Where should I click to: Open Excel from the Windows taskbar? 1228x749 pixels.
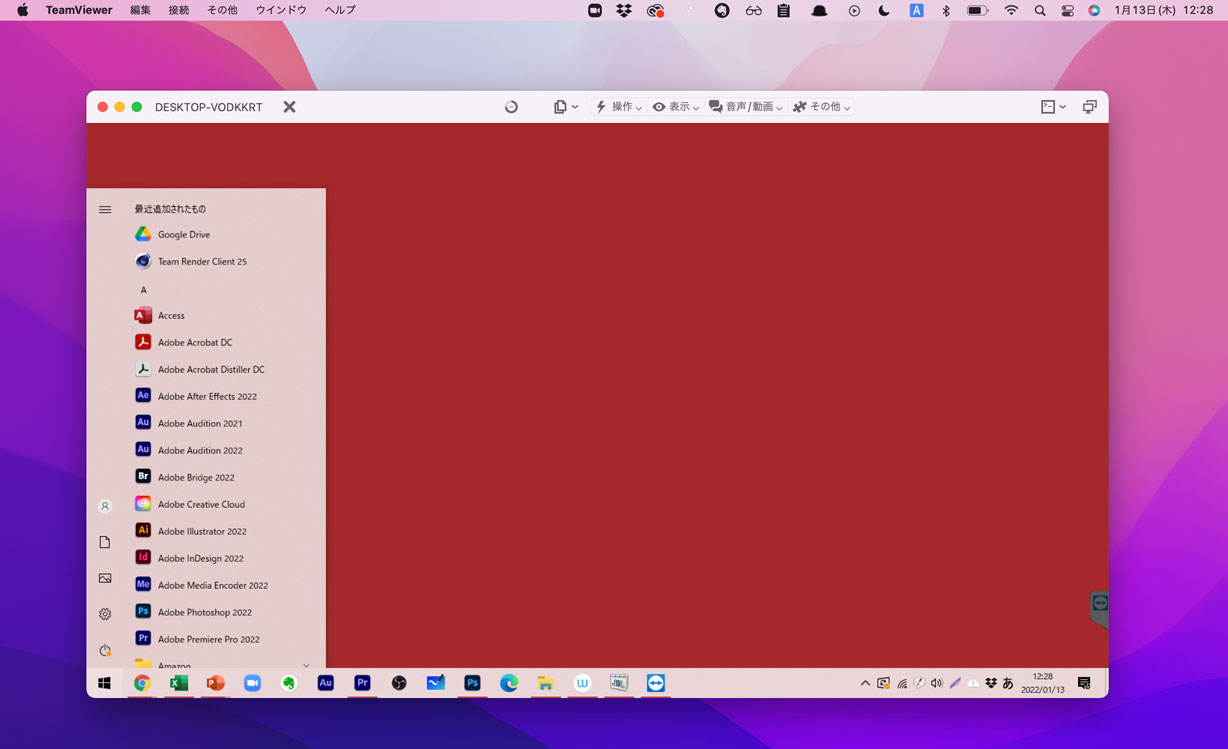point(179,683)
